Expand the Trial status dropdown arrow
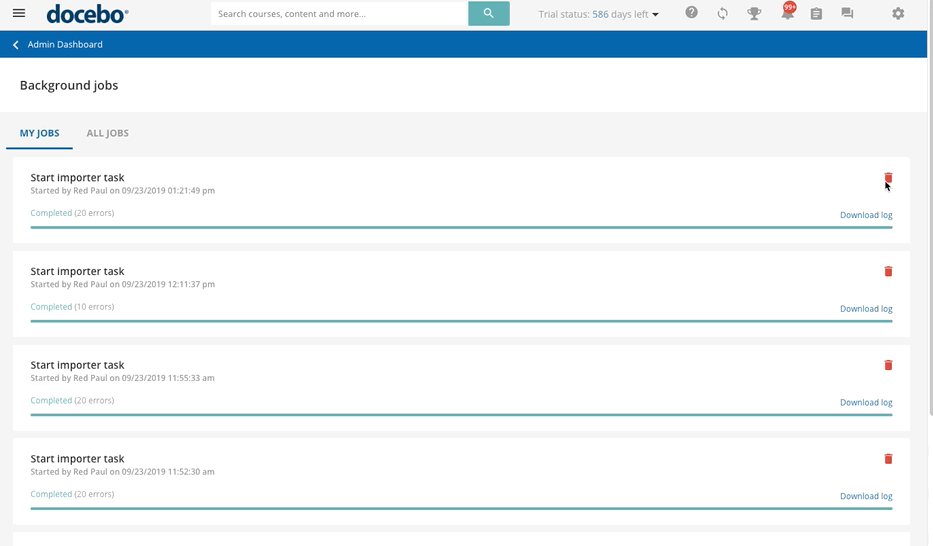Image resolution: width=933 pixels, height=546 pixels. (655, 14)
